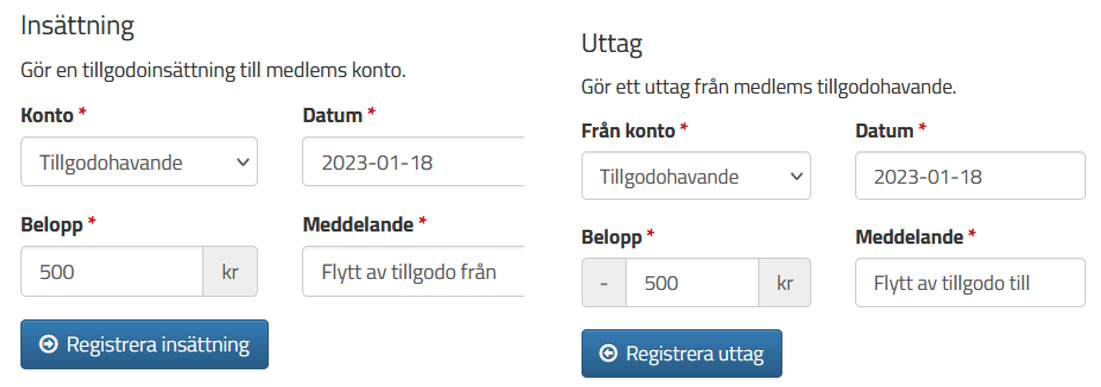Image resolution: width=1101 pixels, height=387 pixels.
Task: Expand the Från konto select via its chevron arrow
Action: pyautogui.click(x=797, y=176)
